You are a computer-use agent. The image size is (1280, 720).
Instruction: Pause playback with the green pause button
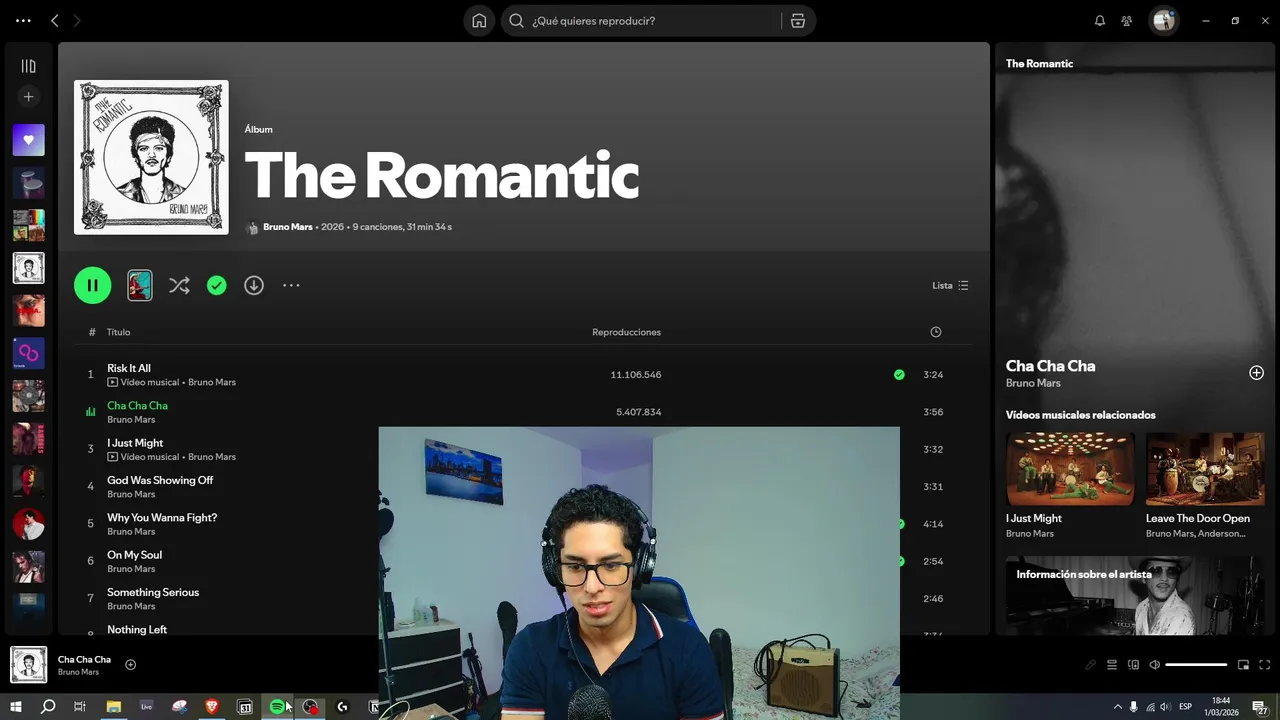point(92,285)
